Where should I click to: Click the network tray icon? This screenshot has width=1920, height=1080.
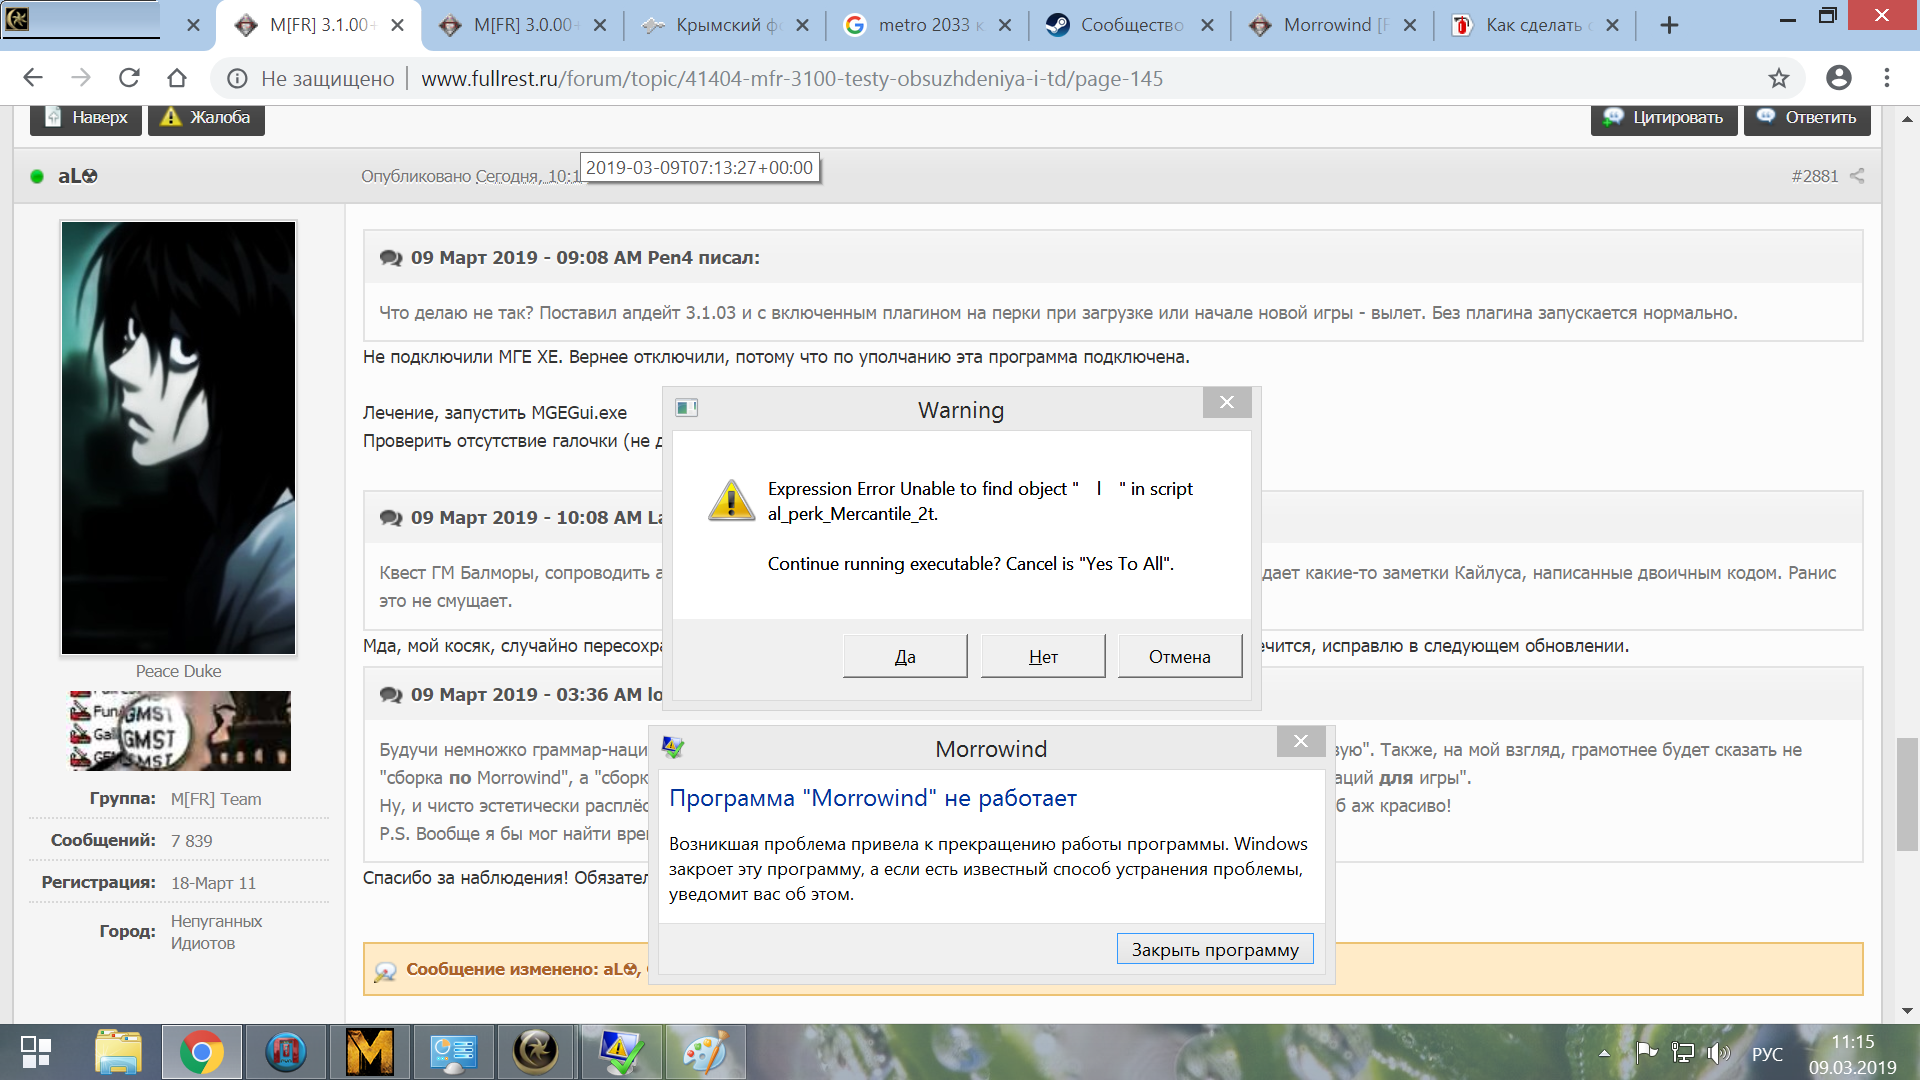pos(1682,1052)
